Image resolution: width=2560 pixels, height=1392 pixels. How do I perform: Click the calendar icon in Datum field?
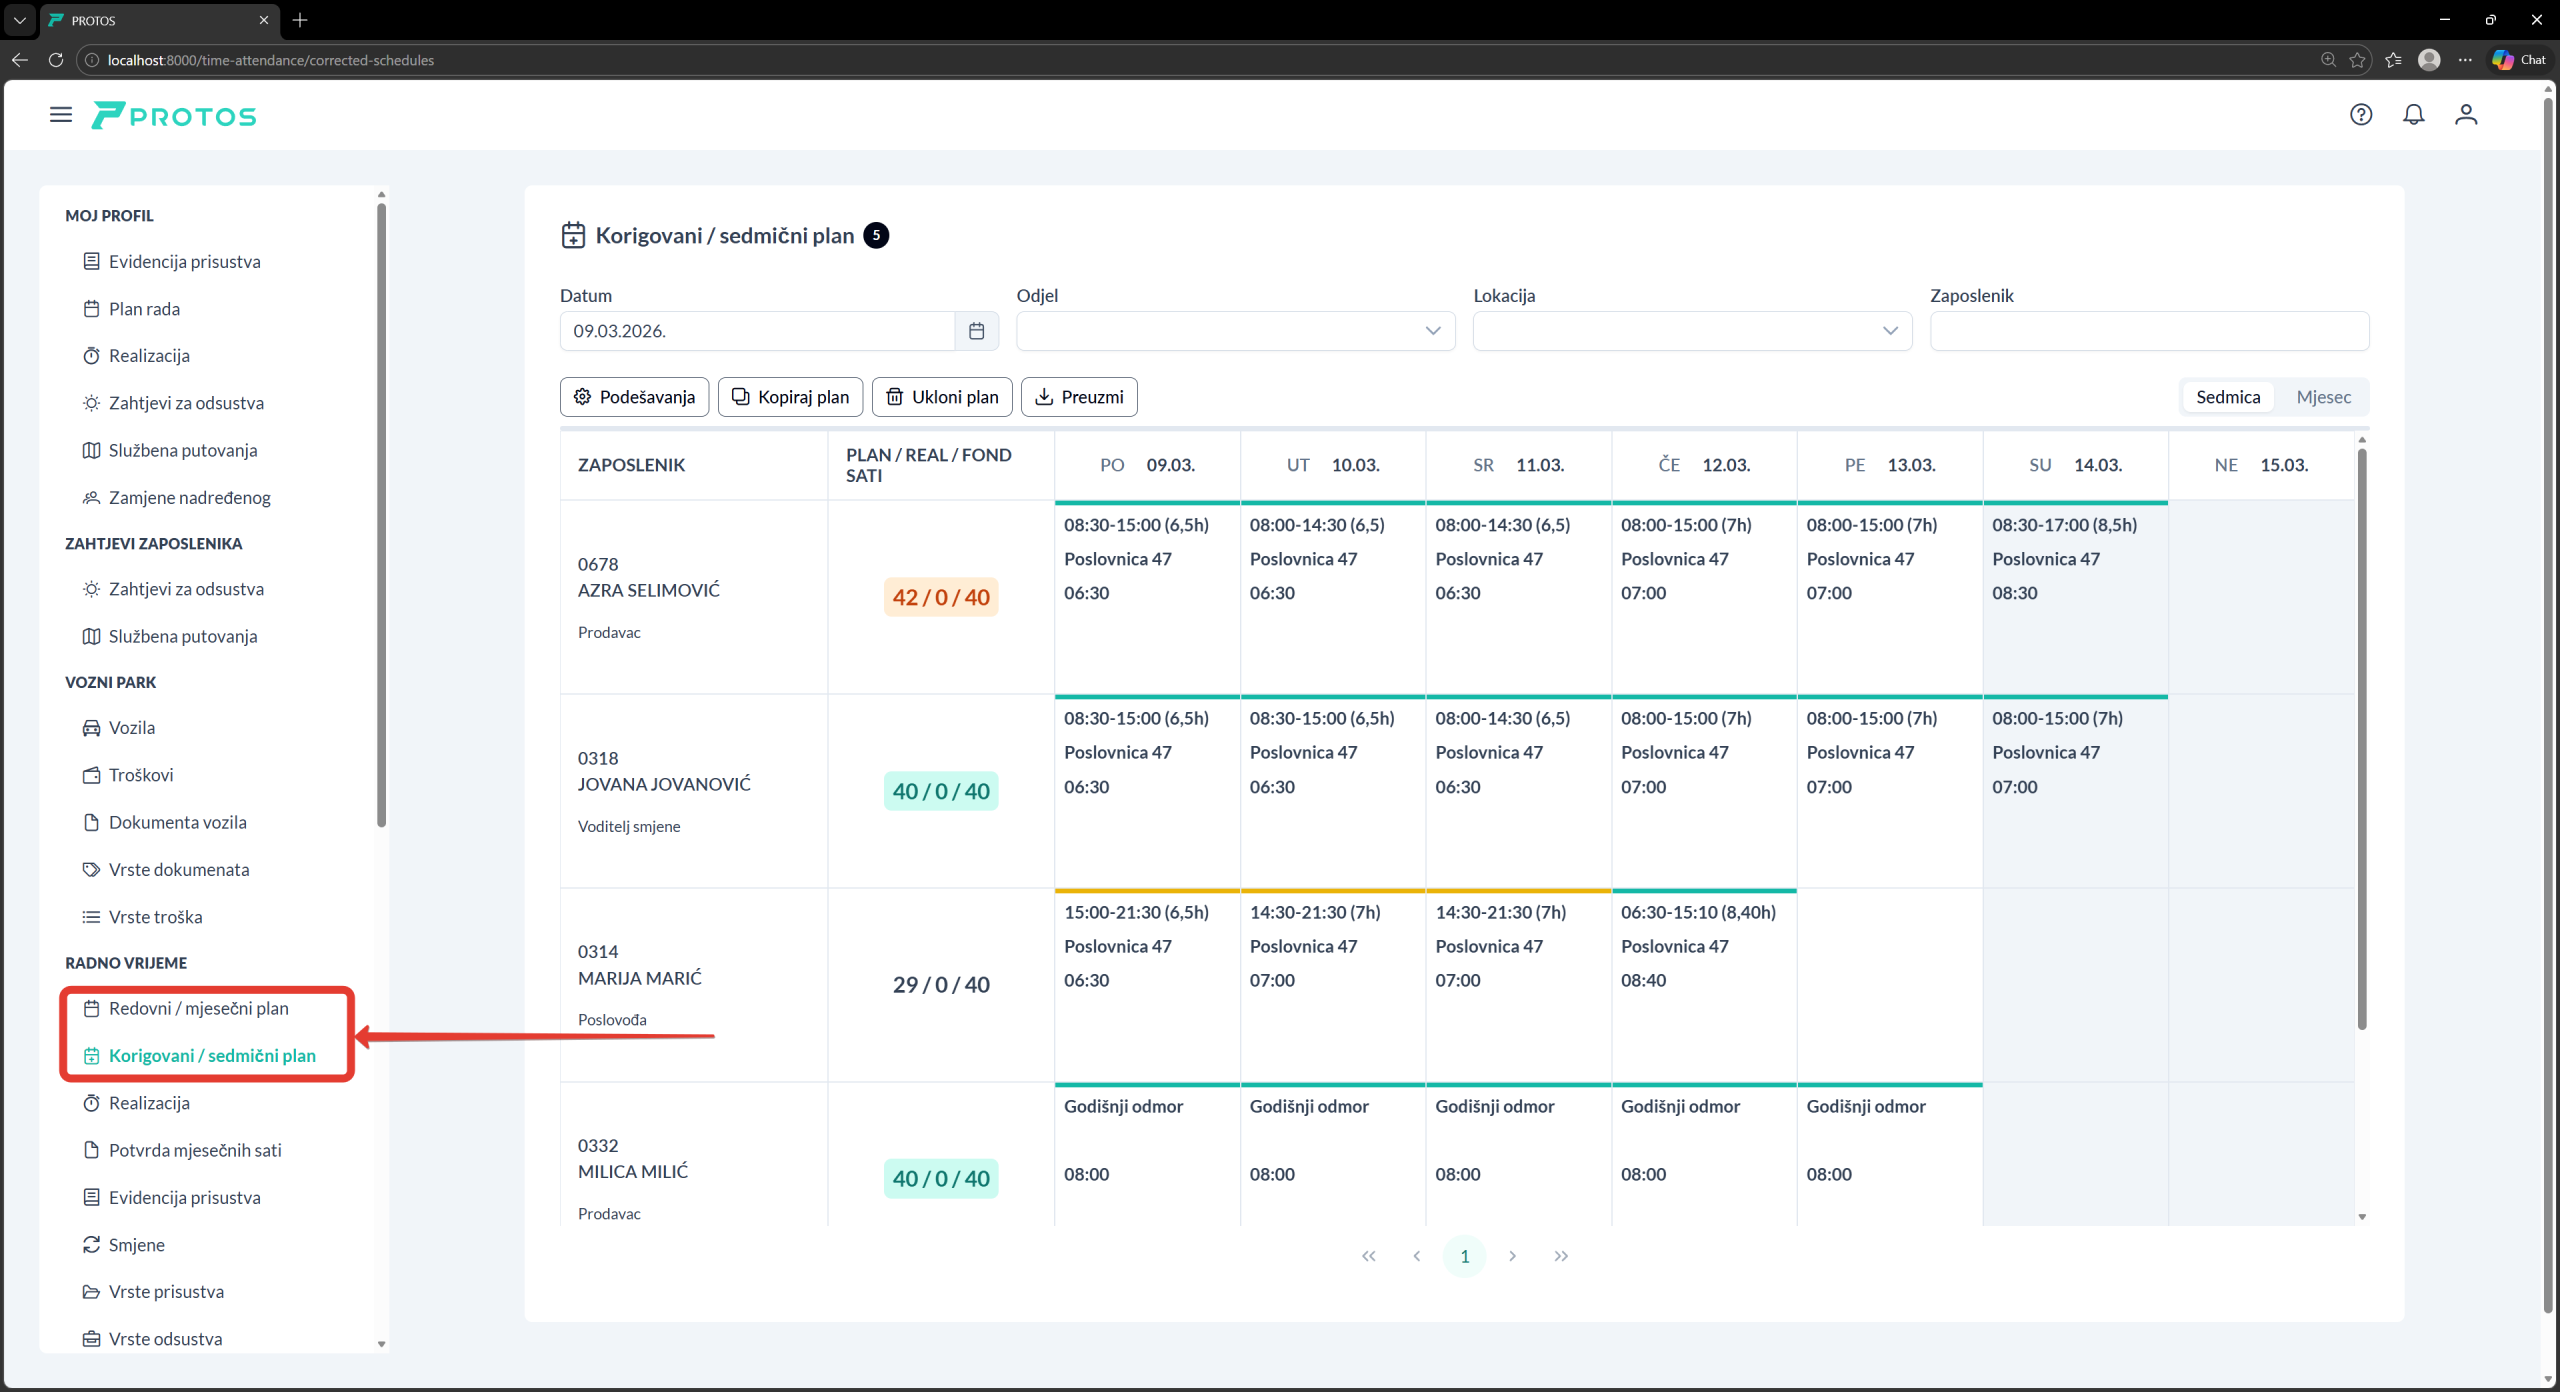(x=977, y=331)
